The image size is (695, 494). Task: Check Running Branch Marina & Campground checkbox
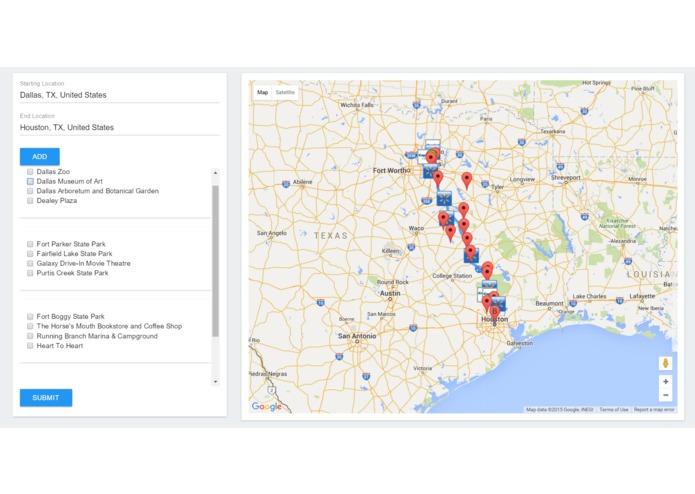[x=30, y=336]
